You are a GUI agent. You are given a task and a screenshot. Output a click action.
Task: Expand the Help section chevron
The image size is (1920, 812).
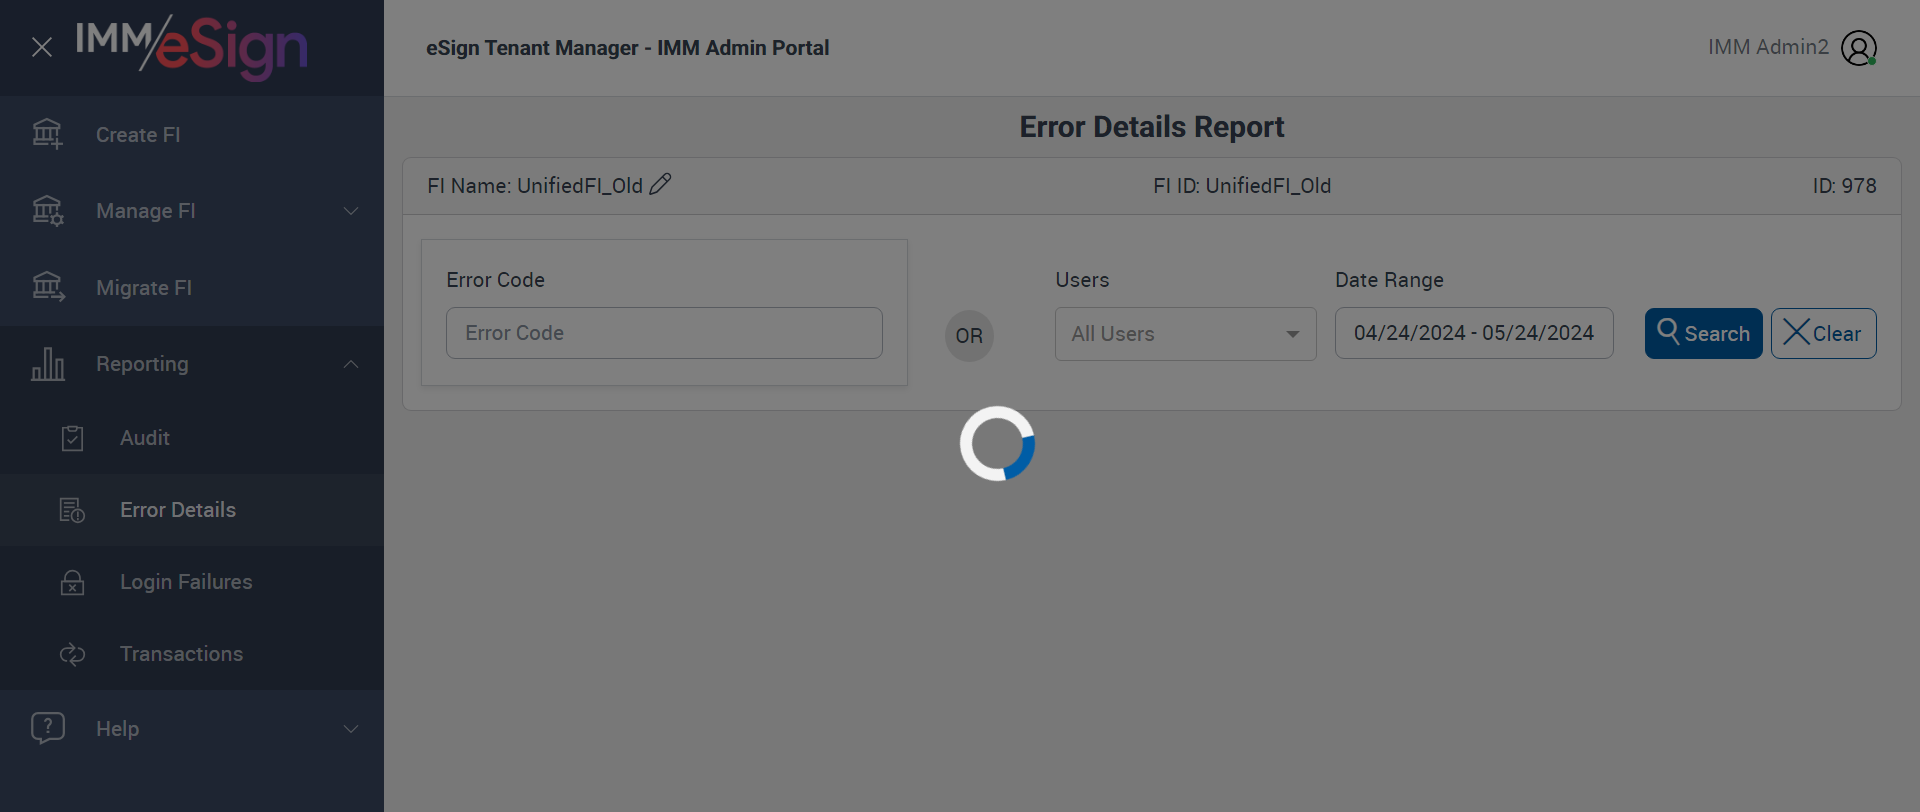351,729
